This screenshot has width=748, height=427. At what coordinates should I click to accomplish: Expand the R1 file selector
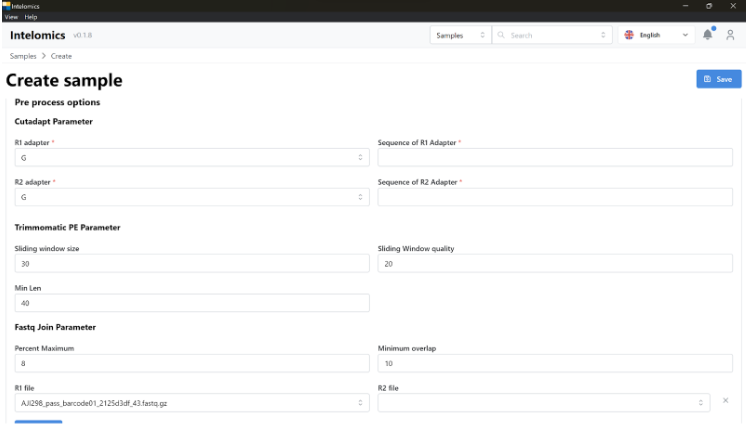pyautogui.click(x=192, y=403)
